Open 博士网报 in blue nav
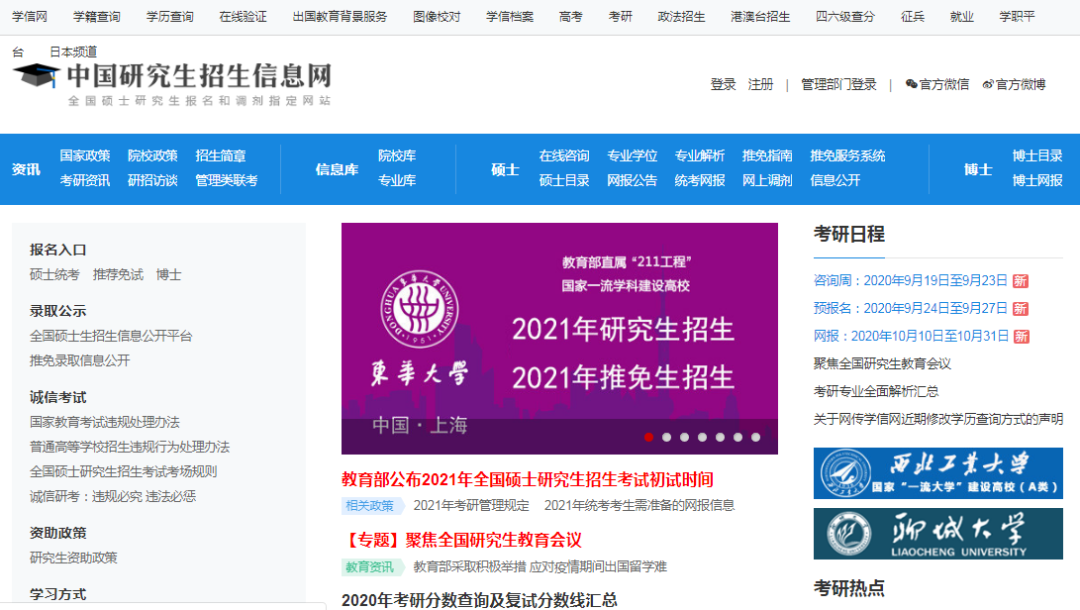The height and width of the screenshot is (610, 1080). [1037, 180]
